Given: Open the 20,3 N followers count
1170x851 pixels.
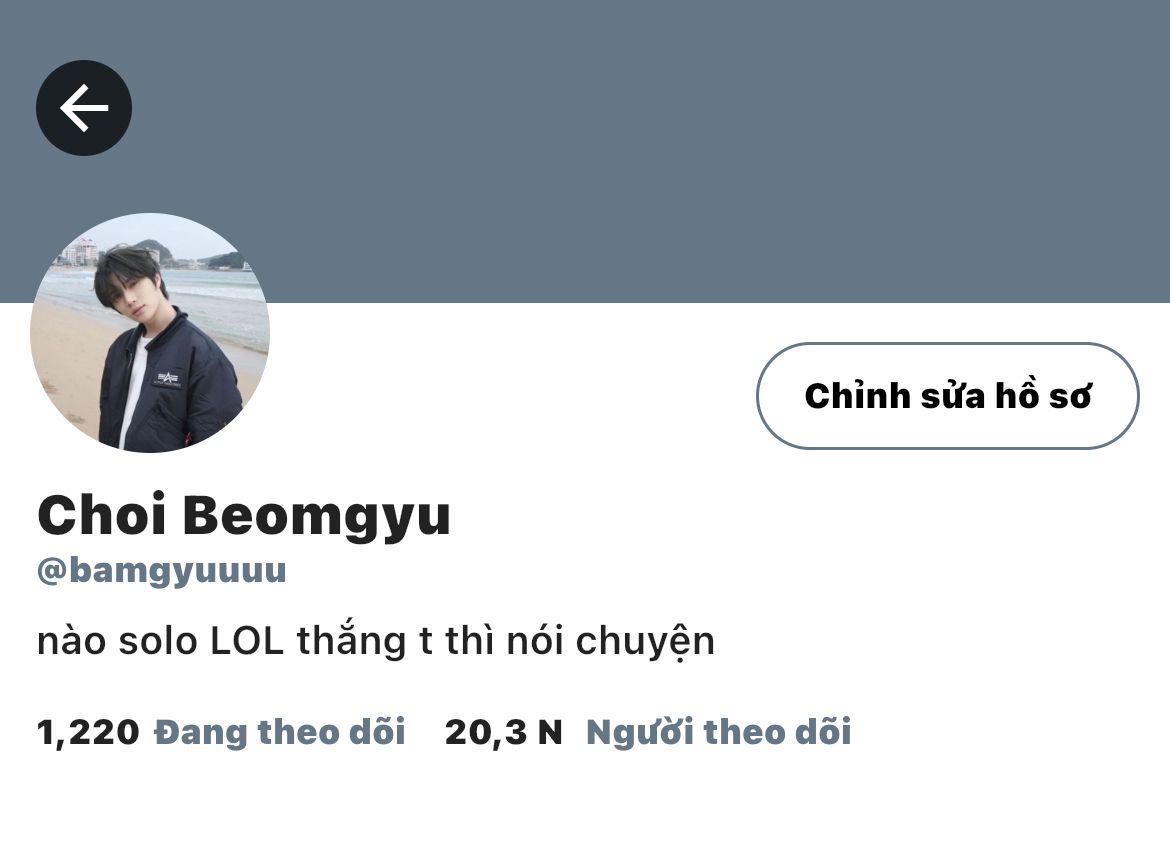Looking at the screenshot, I should click(504, 732).
